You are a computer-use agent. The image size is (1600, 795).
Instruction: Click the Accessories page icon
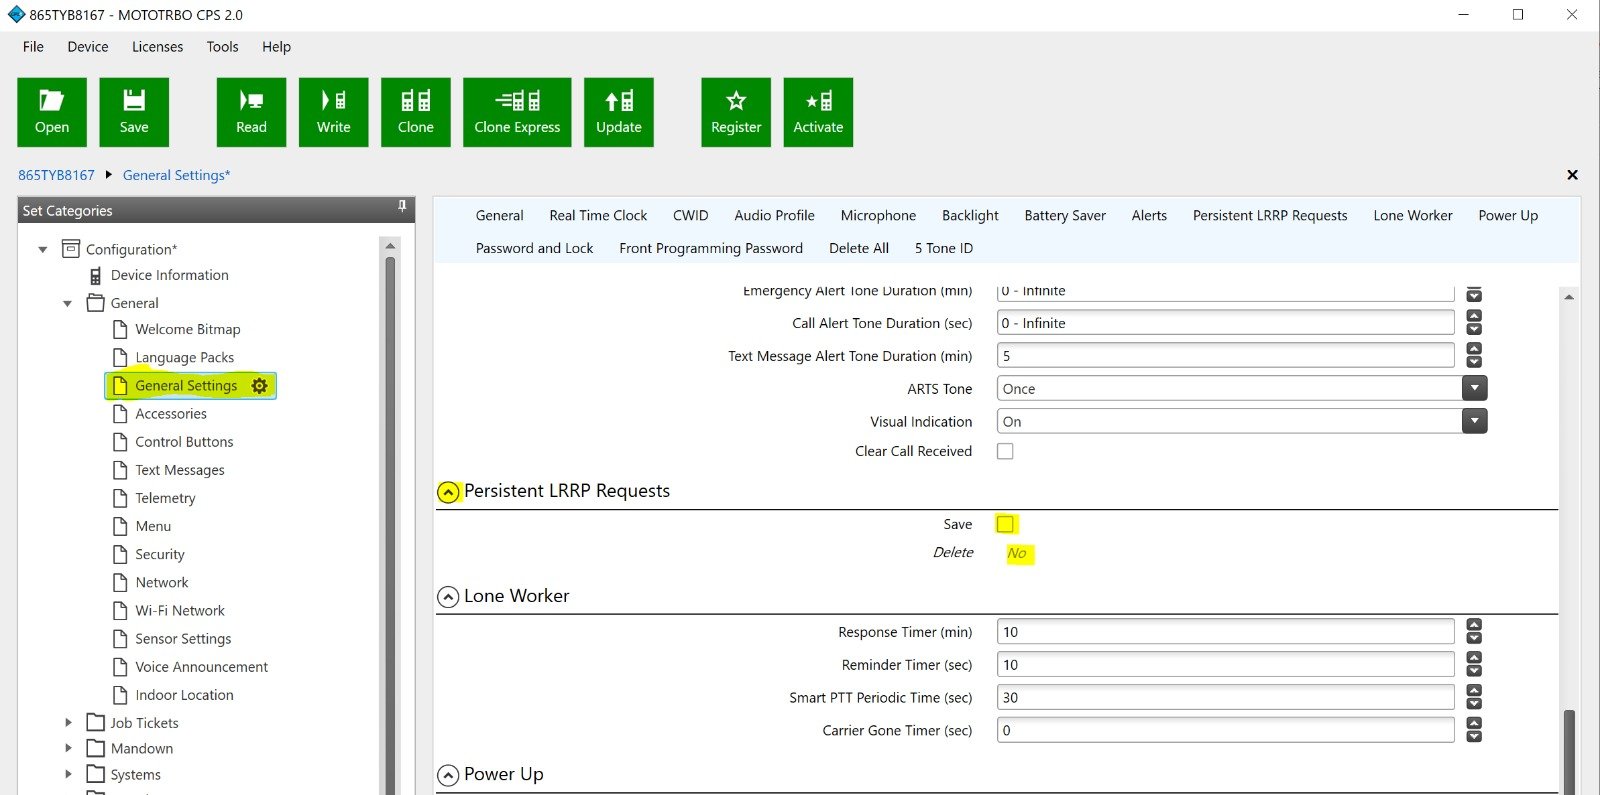pos(120,413)
